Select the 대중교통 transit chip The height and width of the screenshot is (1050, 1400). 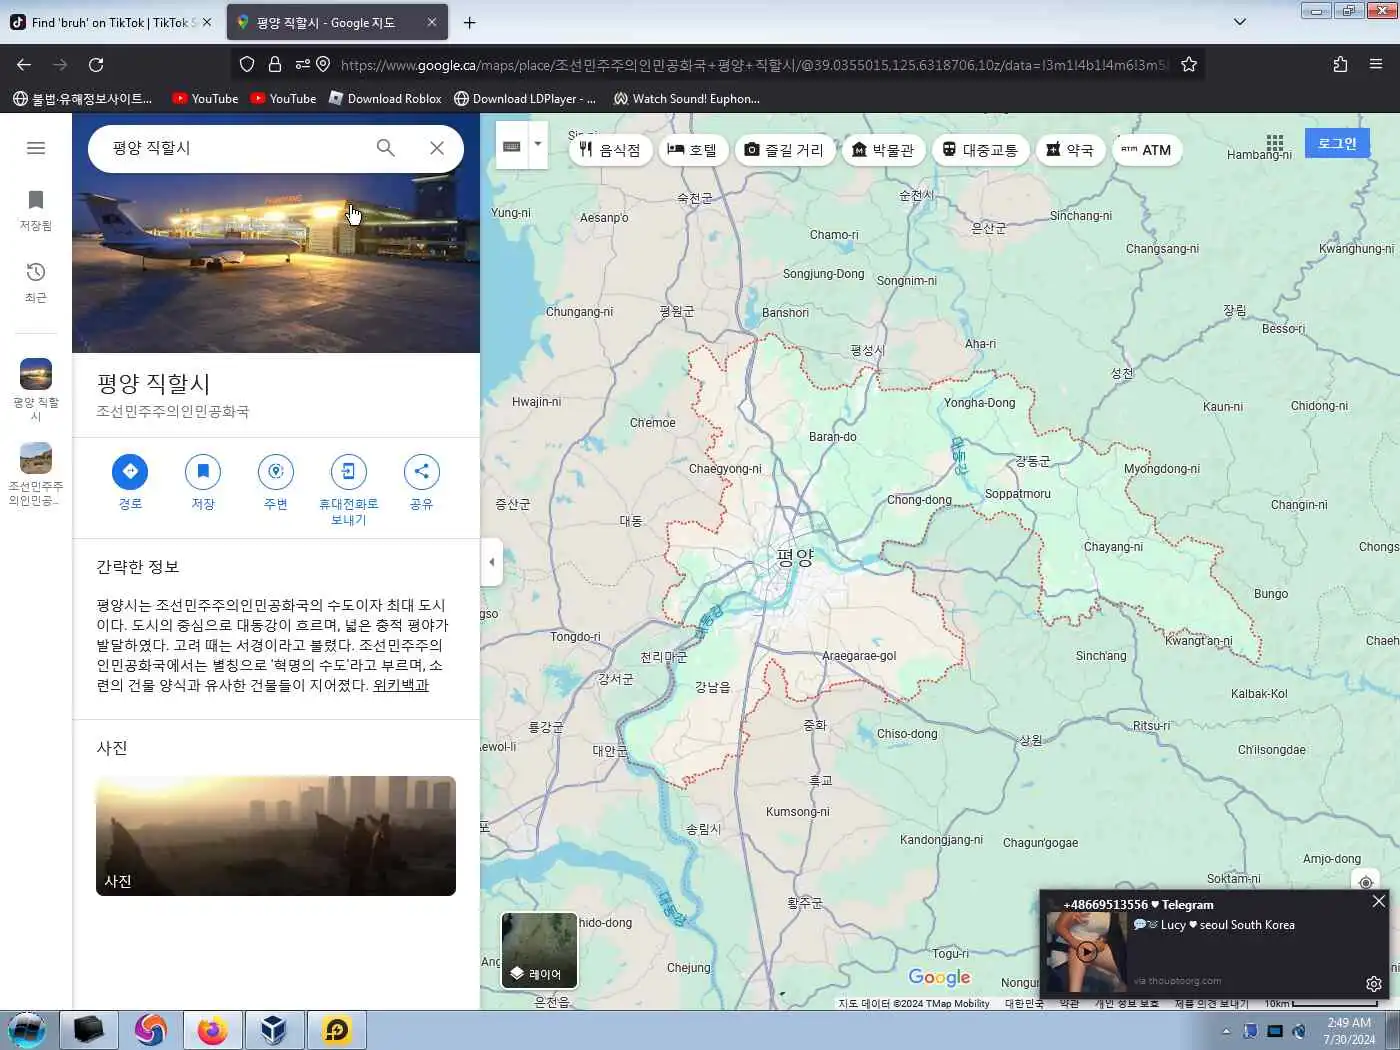coord(980,150)
